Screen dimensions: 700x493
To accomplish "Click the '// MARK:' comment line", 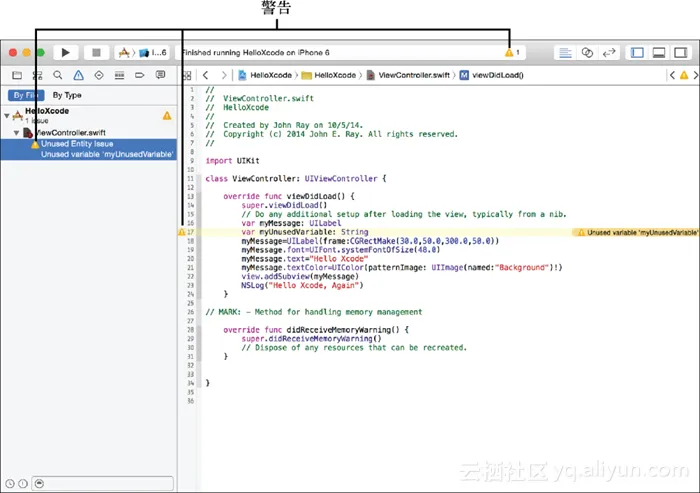I will coord(313,312).
